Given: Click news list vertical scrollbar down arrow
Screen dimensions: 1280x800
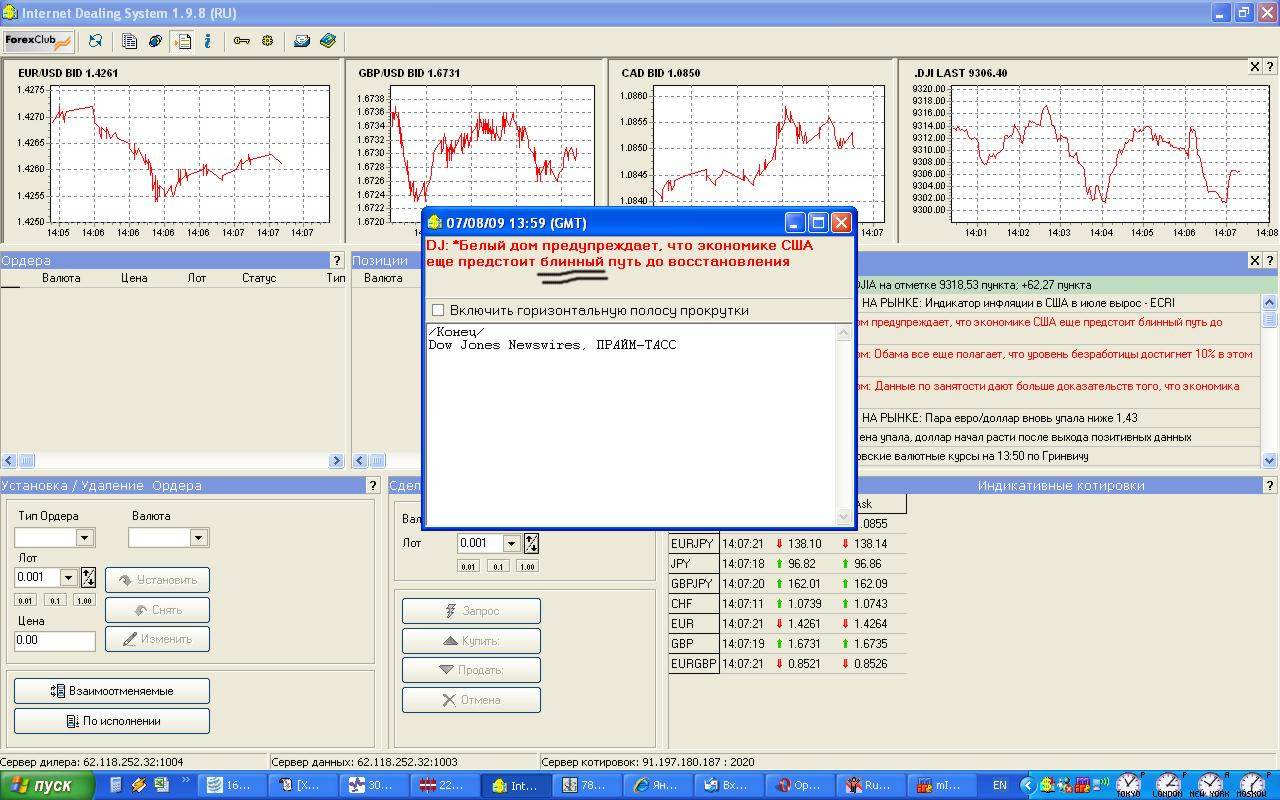Looking at the screenshot, I should [x=1270, y=460].
